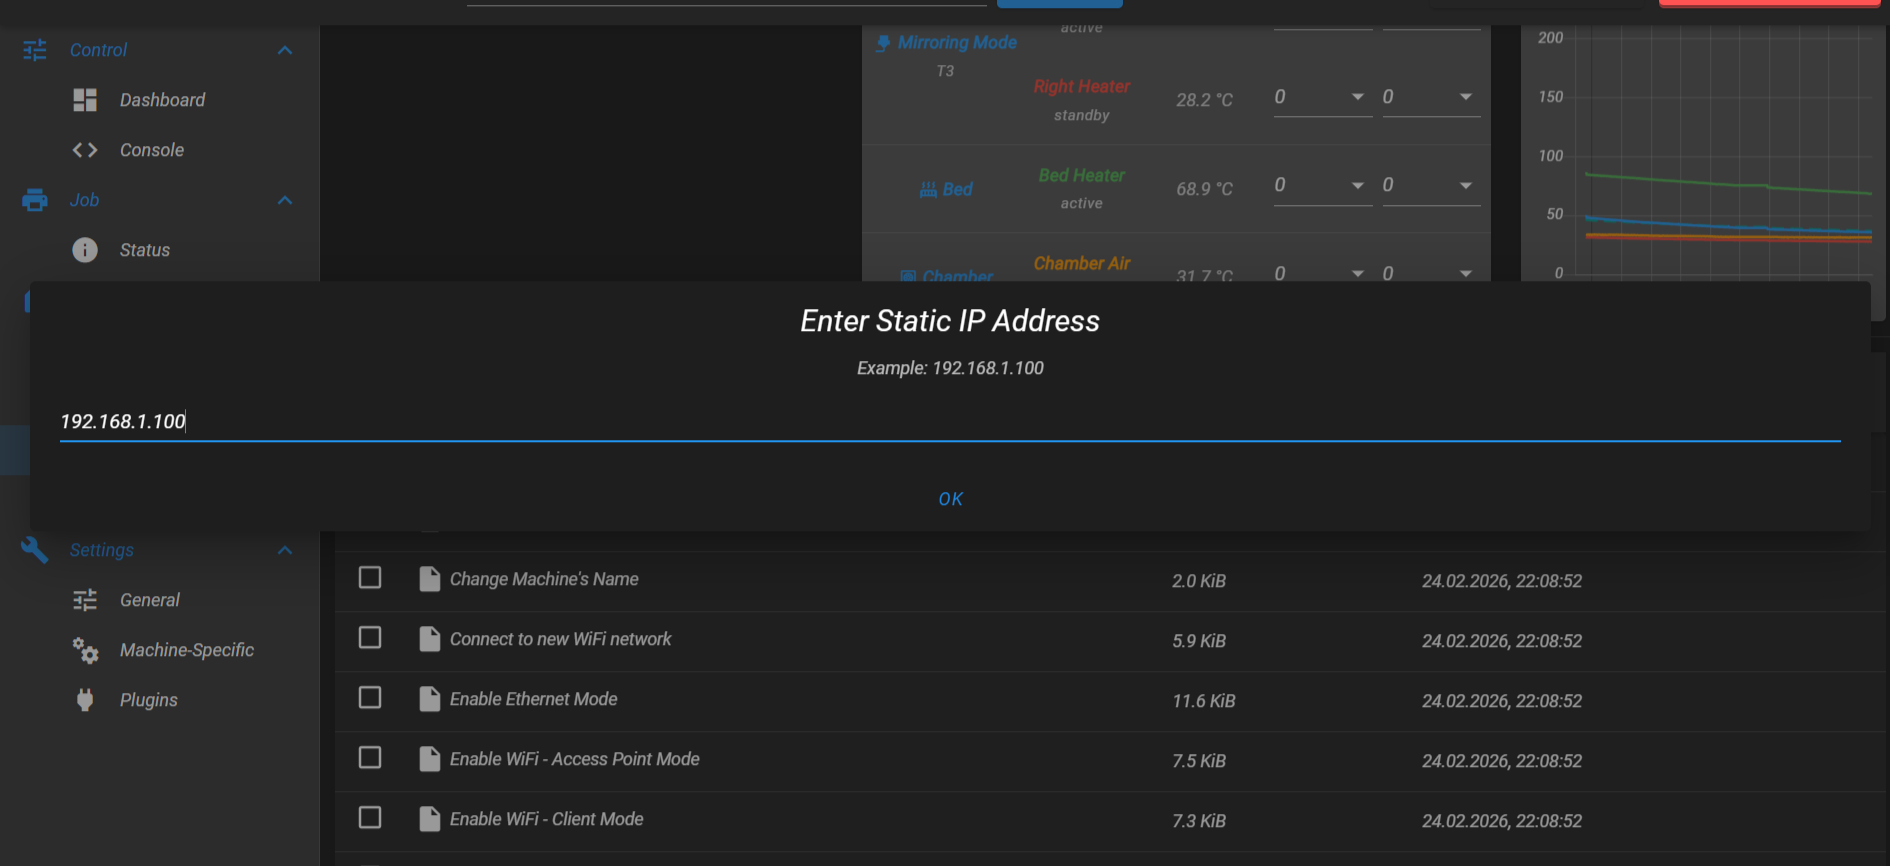Click the 11.6 KiB file size cell
The image size is (1890, 866).
[x=1204, y=701]
